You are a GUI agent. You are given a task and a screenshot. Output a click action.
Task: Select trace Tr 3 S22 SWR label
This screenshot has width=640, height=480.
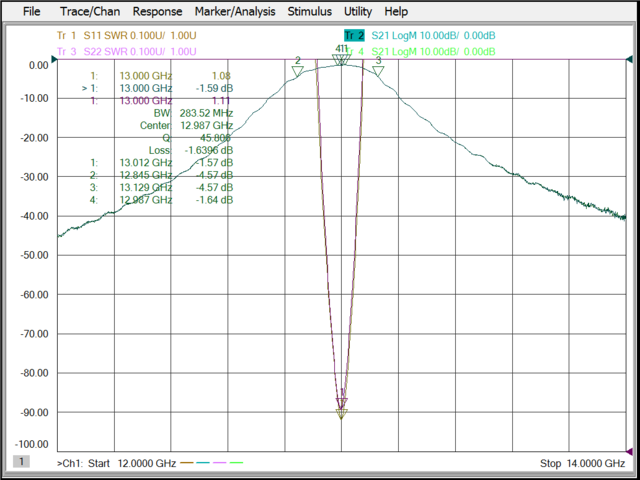[127, 52]
